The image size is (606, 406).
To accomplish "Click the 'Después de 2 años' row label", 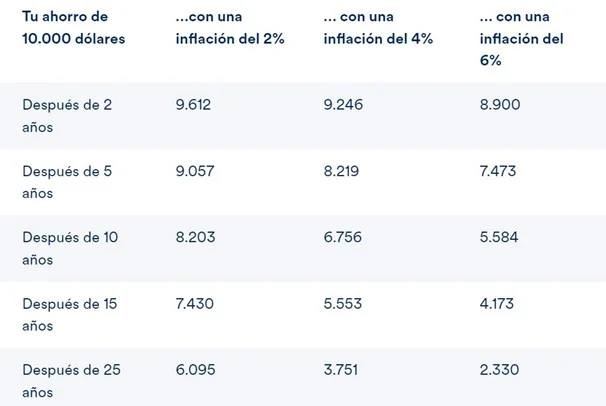I will pos(66,115).
